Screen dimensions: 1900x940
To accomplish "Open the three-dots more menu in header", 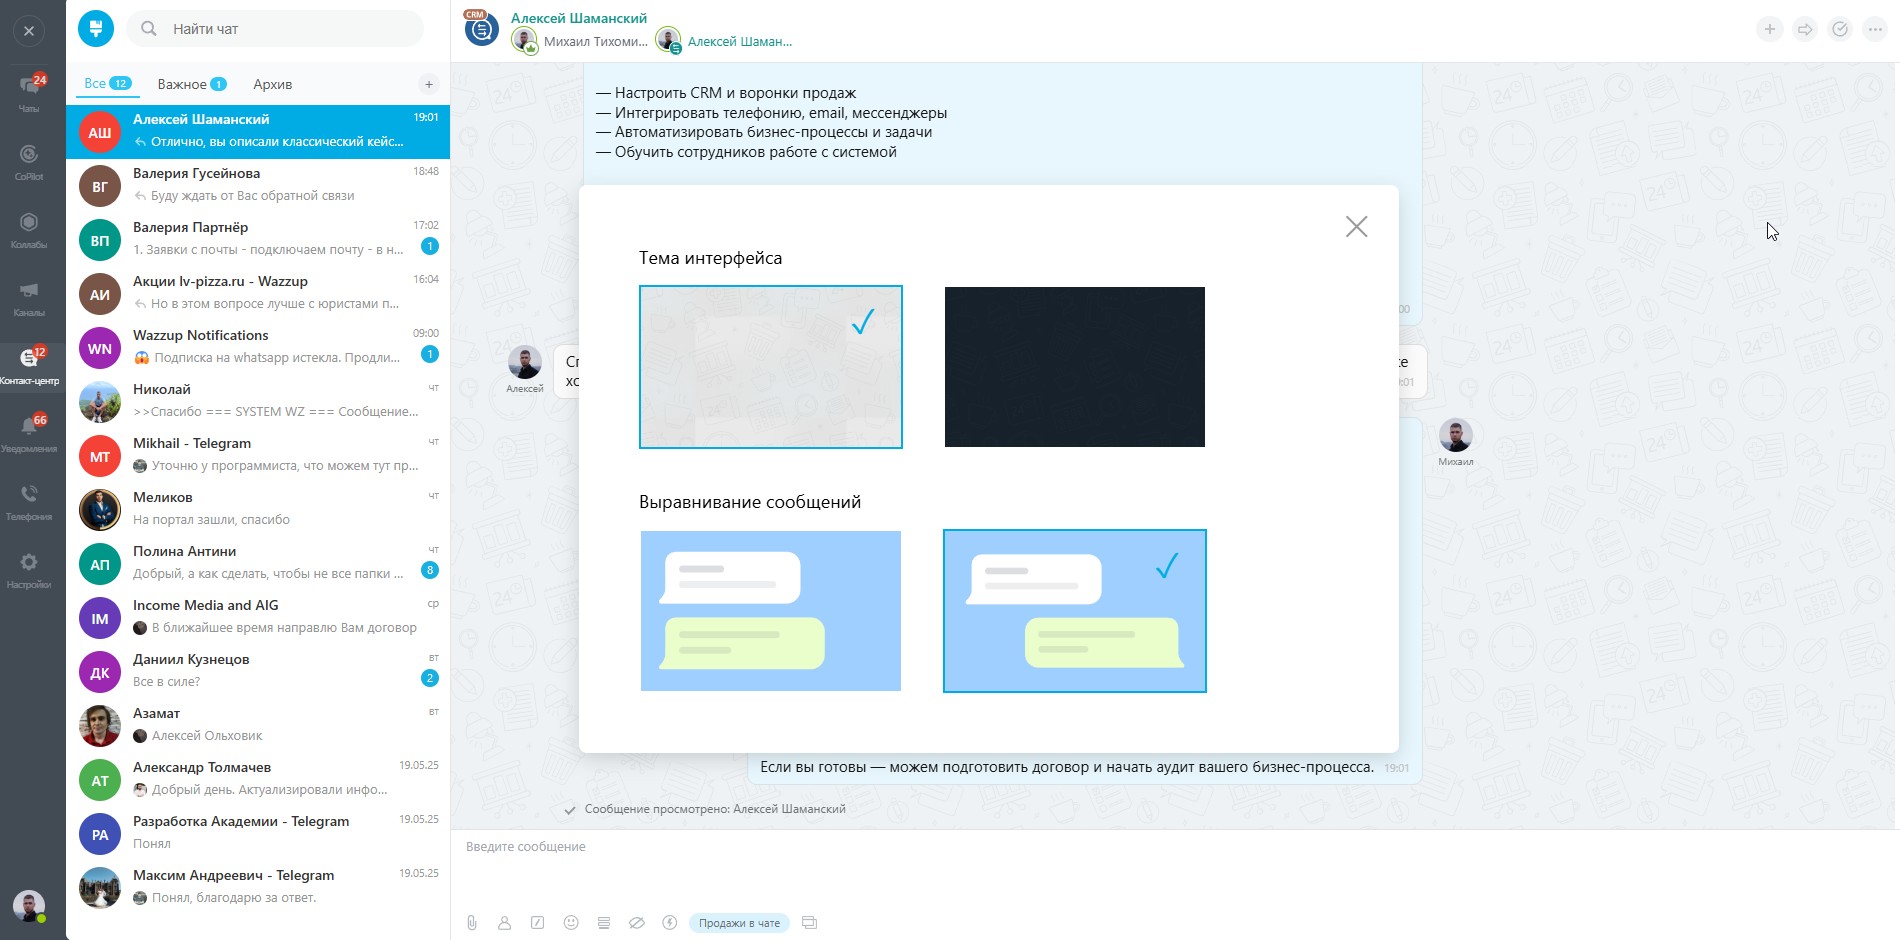I will 1875,30.
